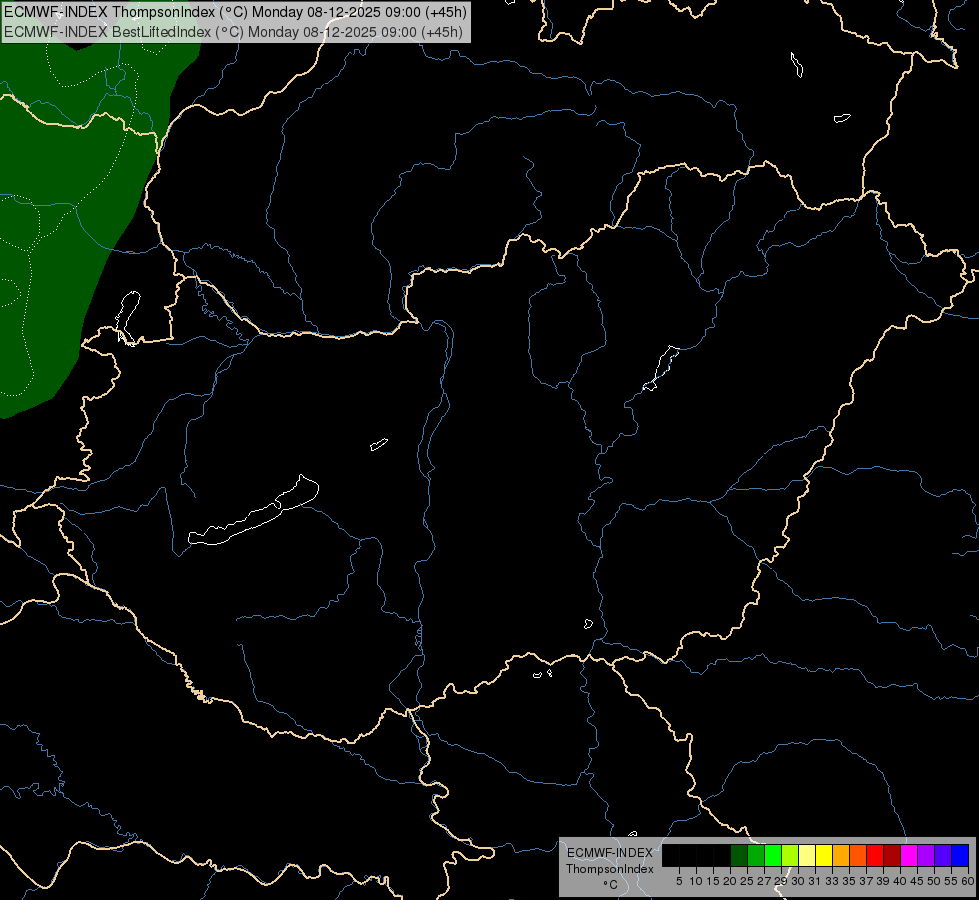Image resolution: width=979 pixels, height=900 pixels.
Task: Click the legend scale value 50
Action: tap(934, 881)
